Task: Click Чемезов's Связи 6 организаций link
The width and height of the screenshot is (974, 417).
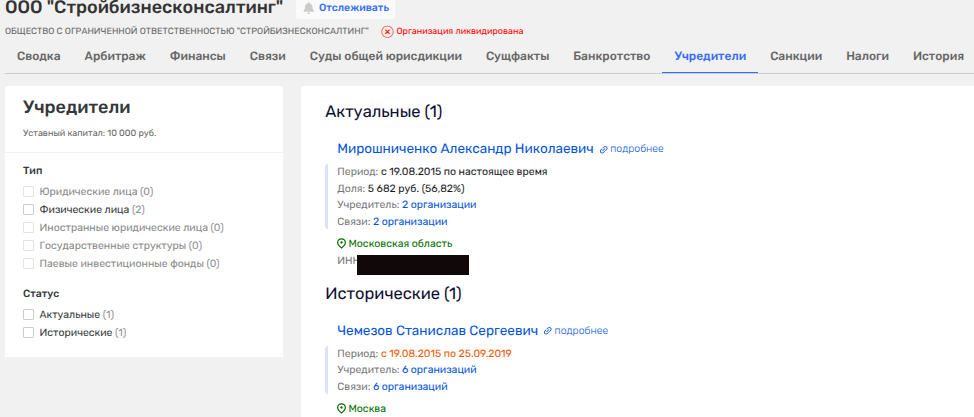Action: pos(410,386)
